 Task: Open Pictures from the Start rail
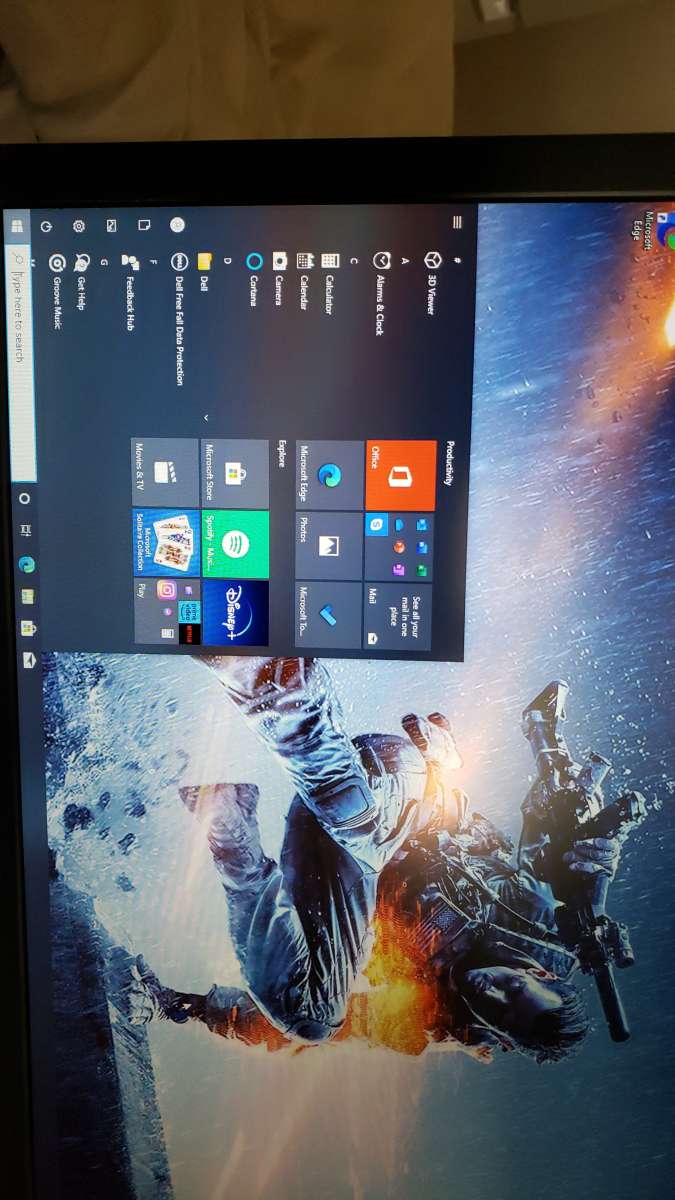click(112, 226)
